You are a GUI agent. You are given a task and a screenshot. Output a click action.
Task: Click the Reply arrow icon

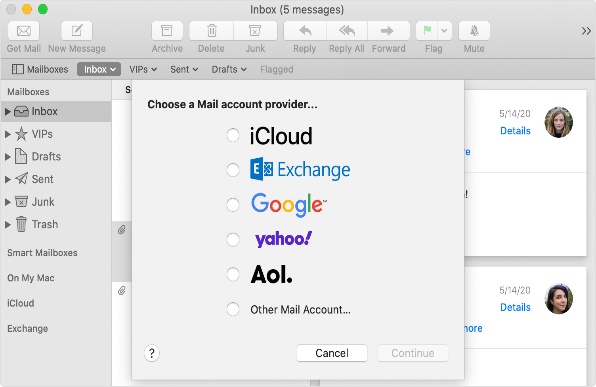pyautogui.click(x=305, y=31)
